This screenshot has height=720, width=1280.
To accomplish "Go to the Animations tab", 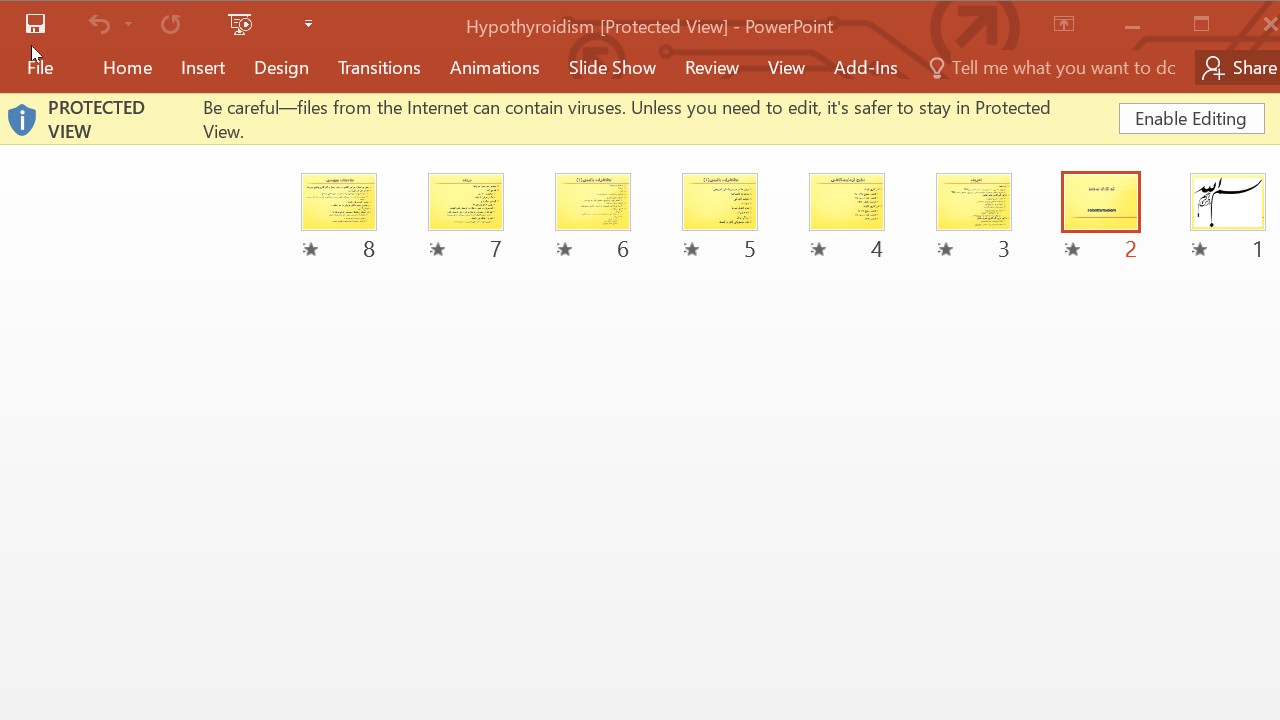I will (x=494, y=68).
